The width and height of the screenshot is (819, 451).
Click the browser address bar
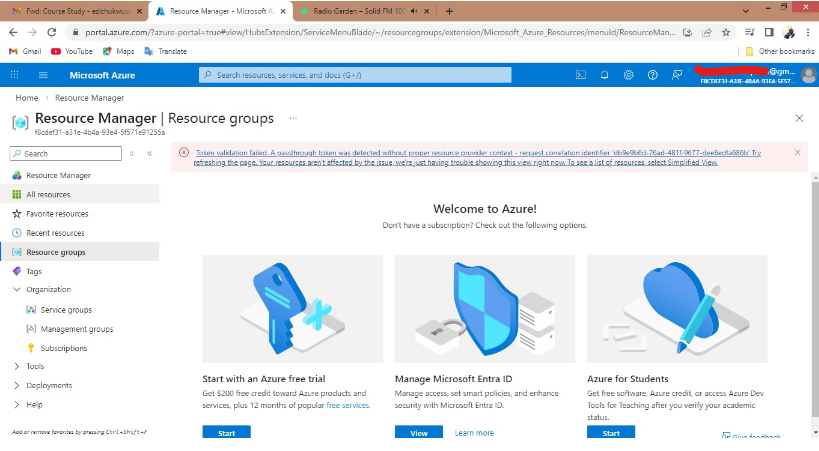pos(380,32)
